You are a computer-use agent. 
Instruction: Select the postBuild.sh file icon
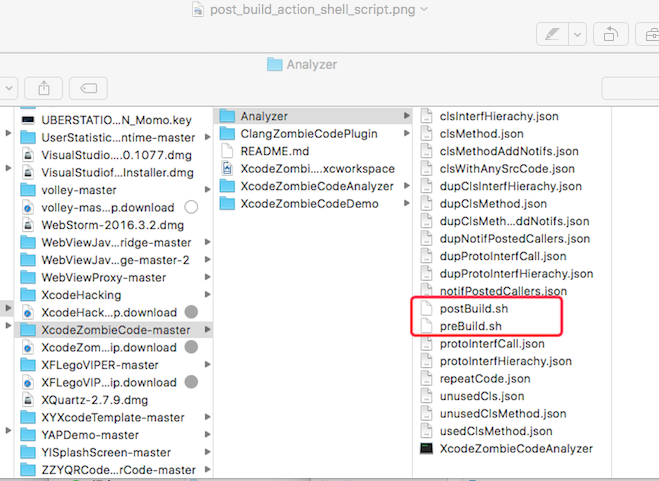pyautogui.click(x=426, y=309)
